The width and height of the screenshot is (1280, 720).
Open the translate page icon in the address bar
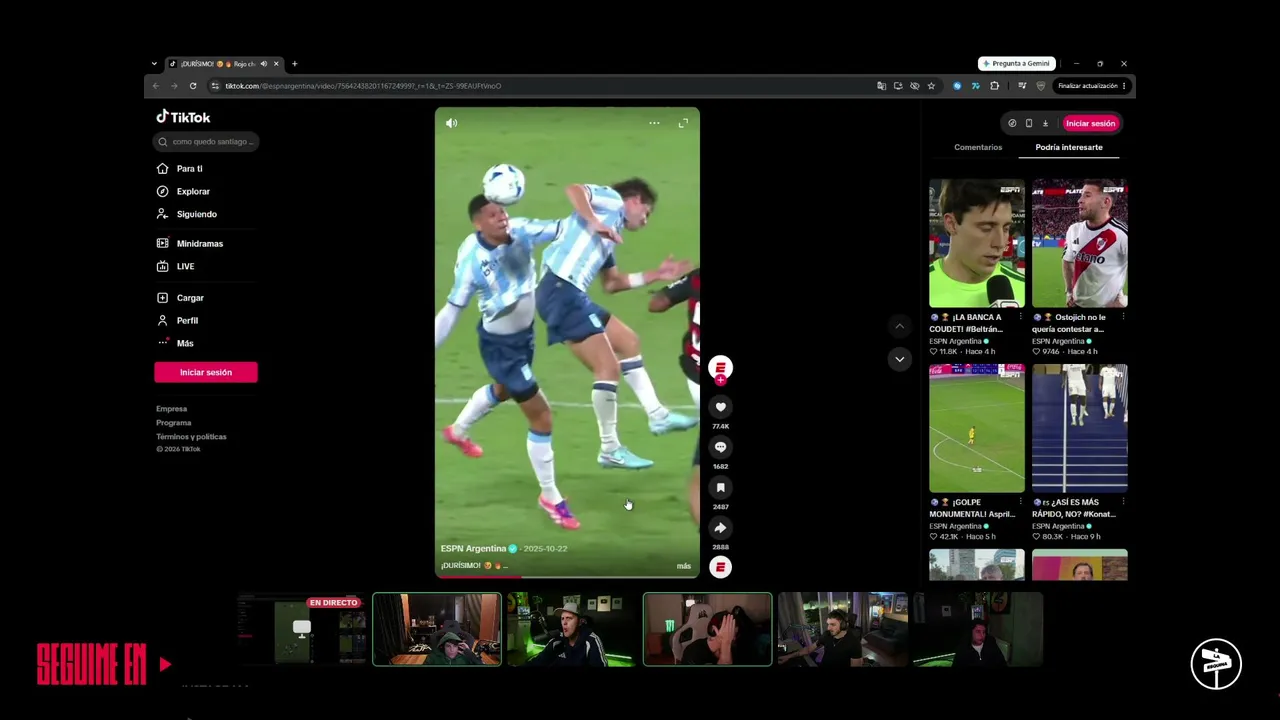pos(881,86)
